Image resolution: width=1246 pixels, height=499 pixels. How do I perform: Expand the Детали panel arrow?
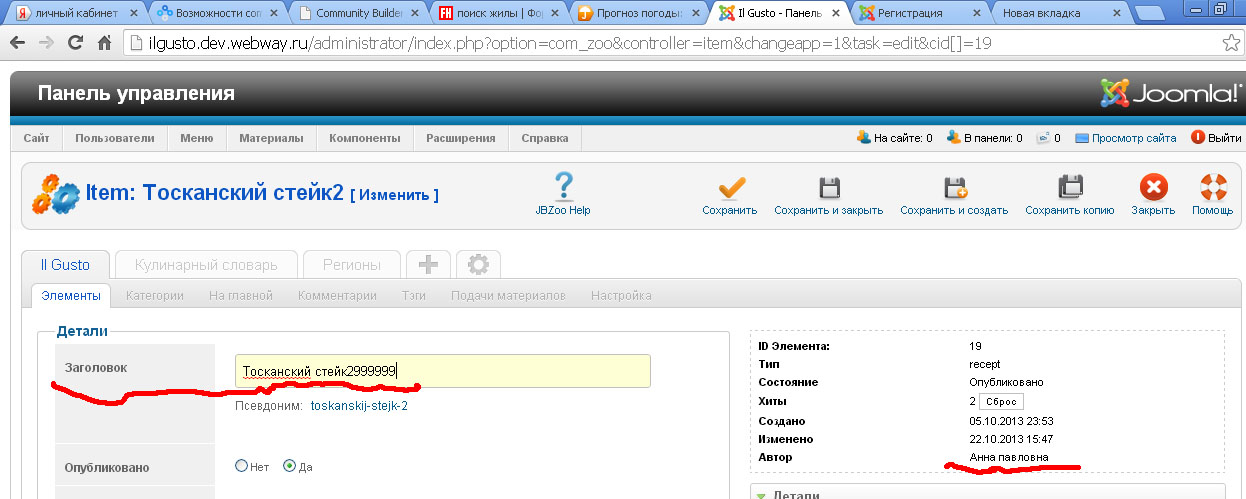[x=761, y=494]
